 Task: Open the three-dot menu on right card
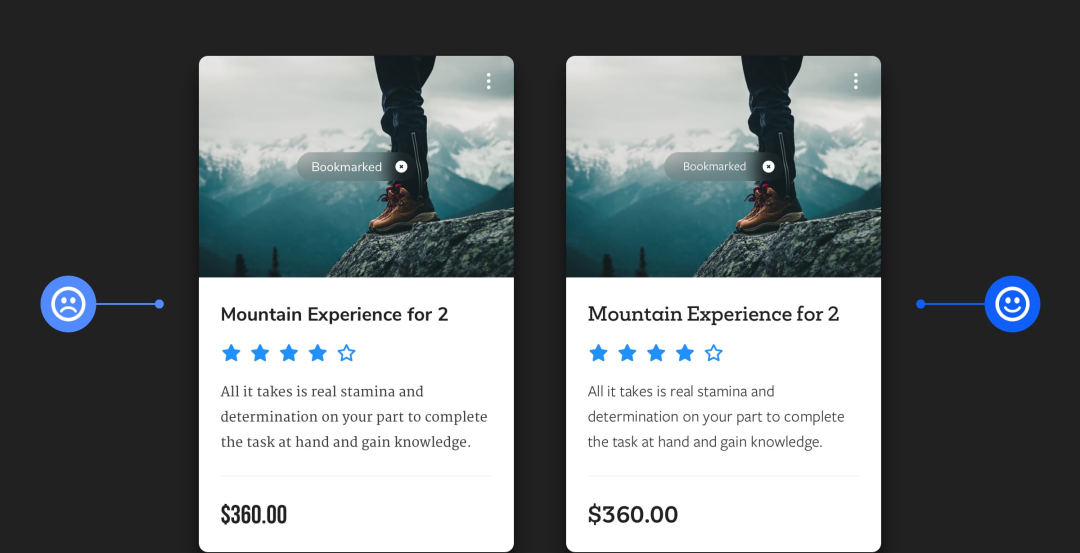coord(855,81)
